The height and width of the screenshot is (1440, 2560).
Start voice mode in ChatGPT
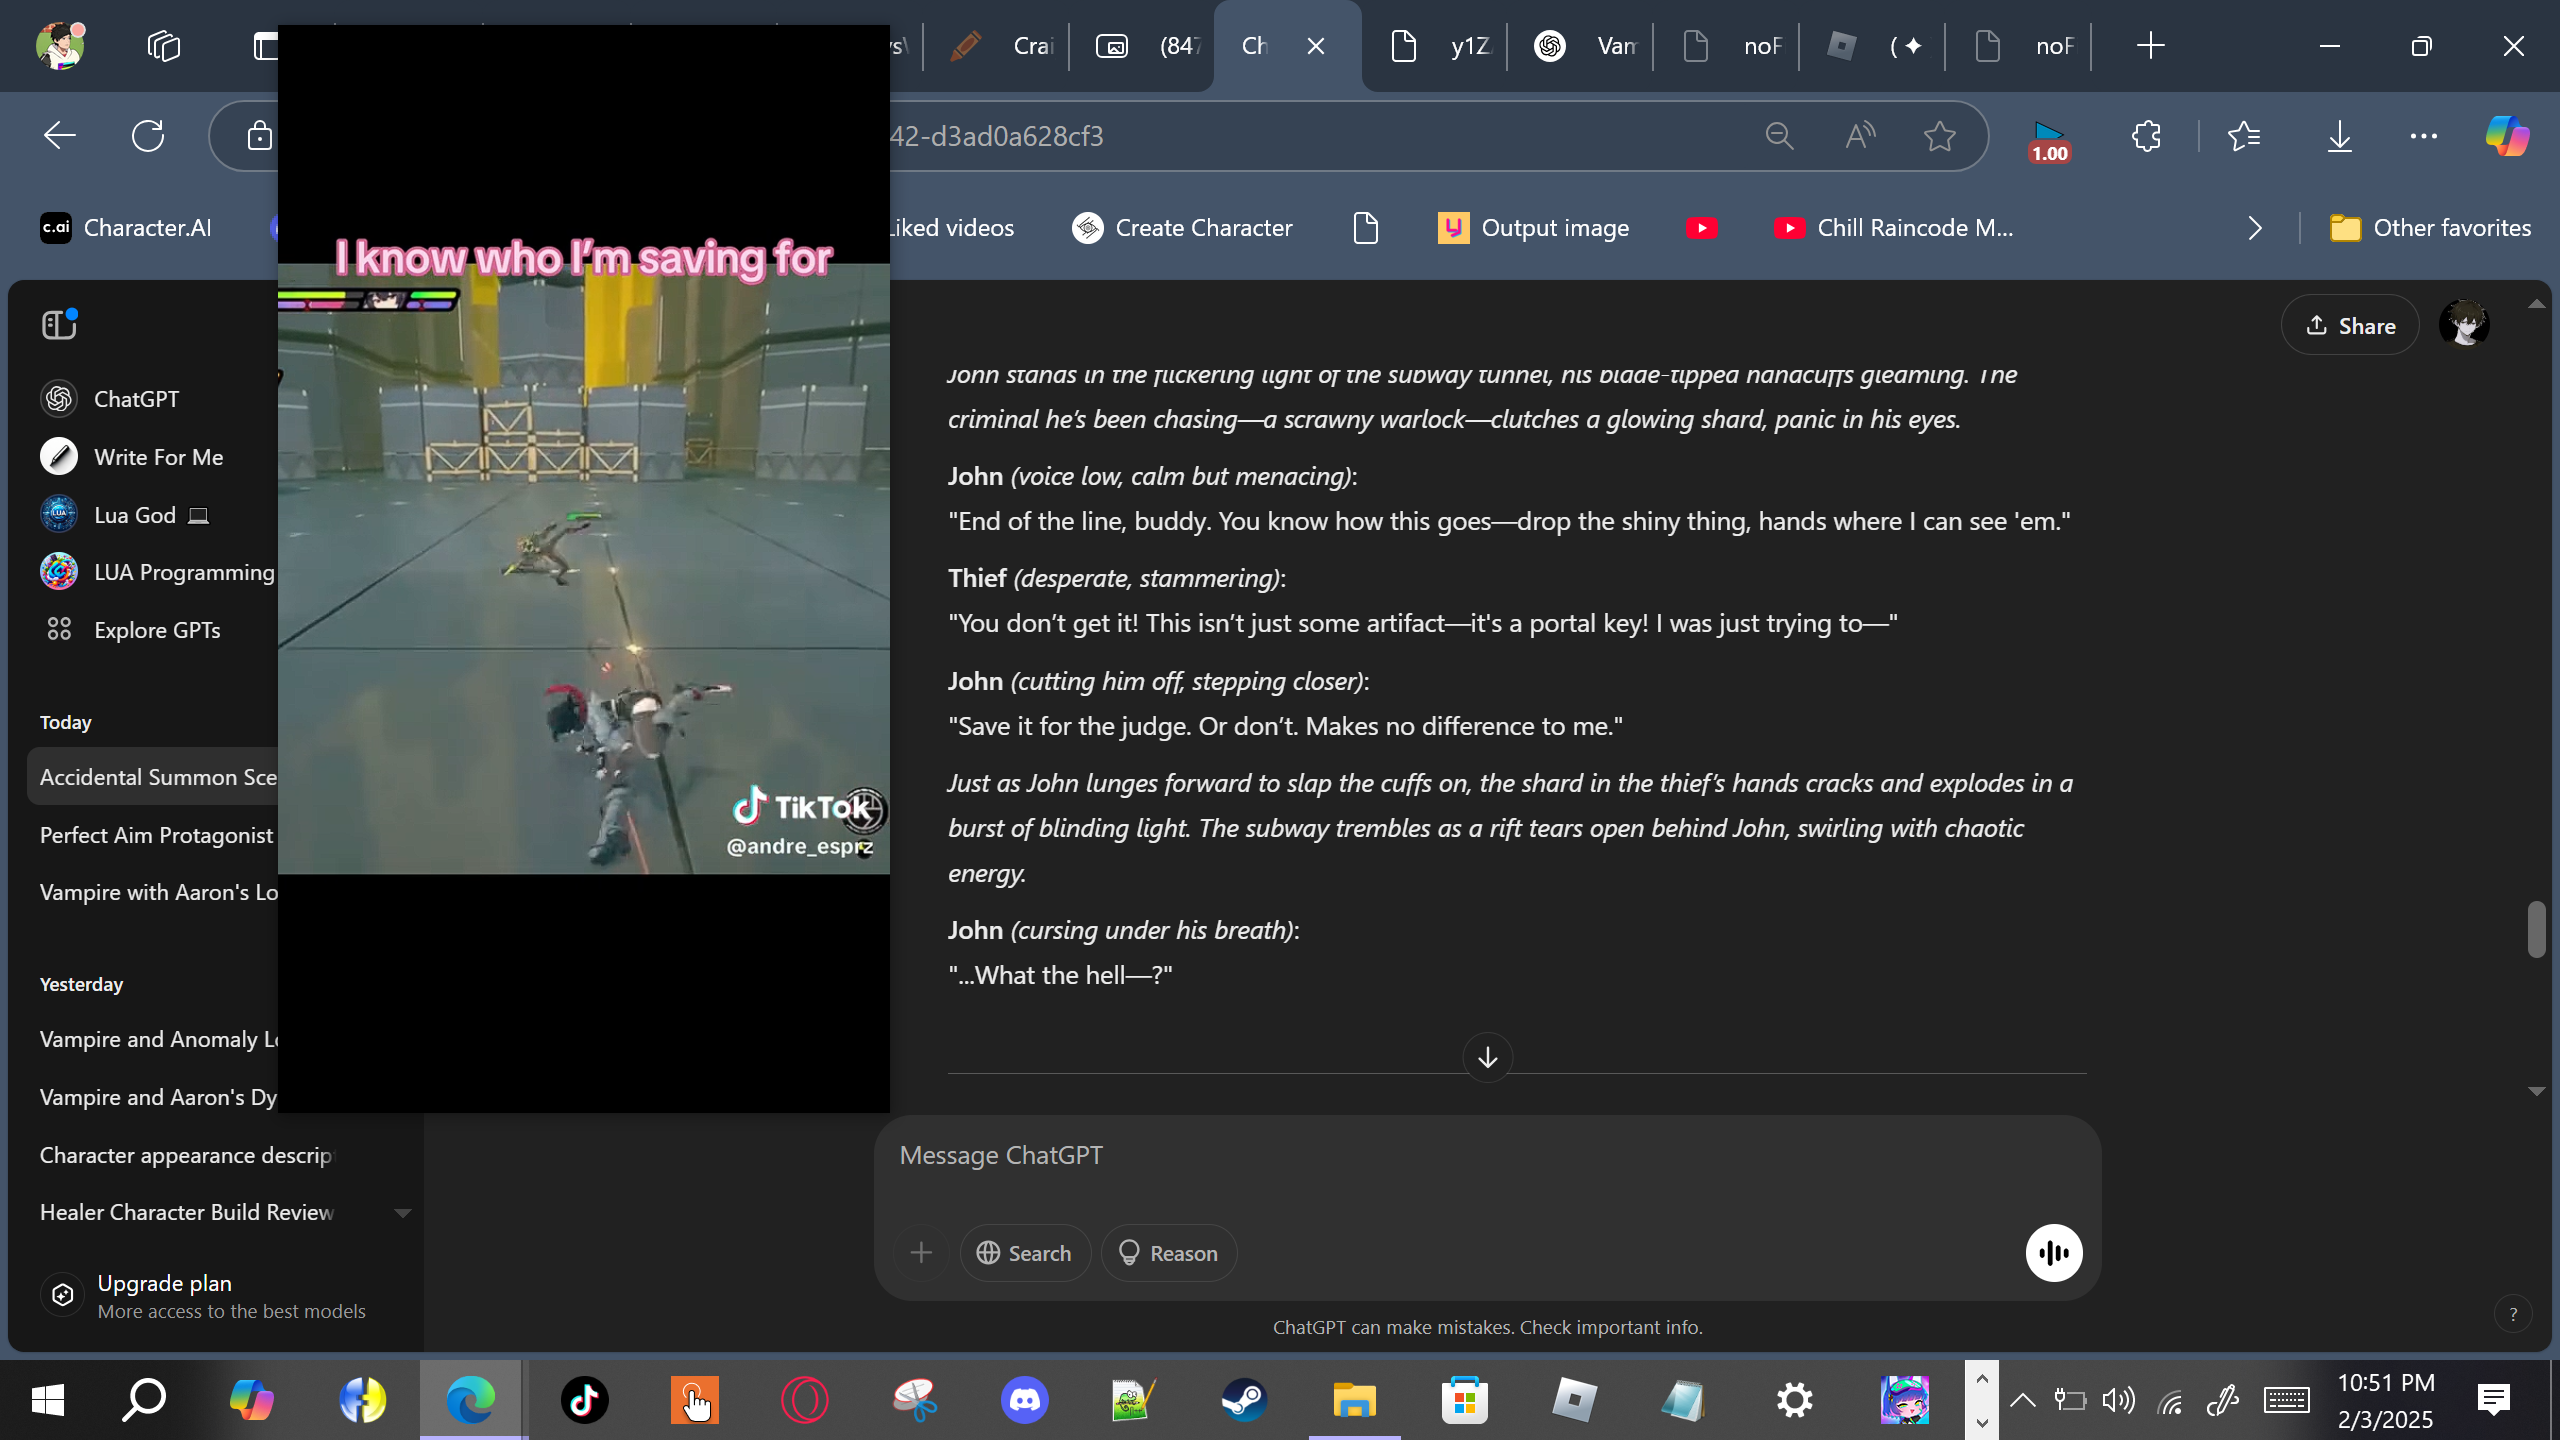click(2054, 1253)
